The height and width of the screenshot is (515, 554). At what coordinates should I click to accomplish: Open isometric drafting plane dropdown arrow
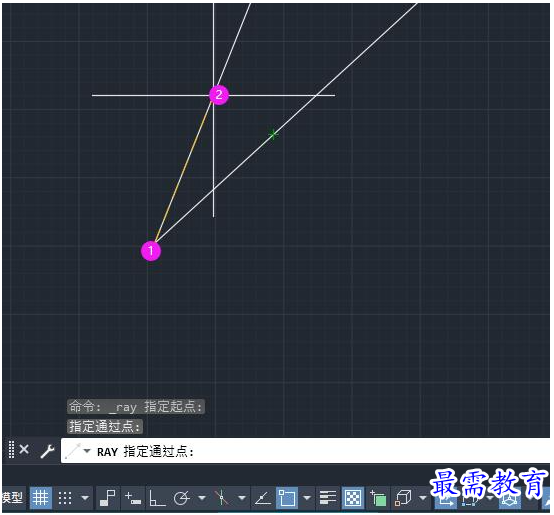click(x=242, y=498)
